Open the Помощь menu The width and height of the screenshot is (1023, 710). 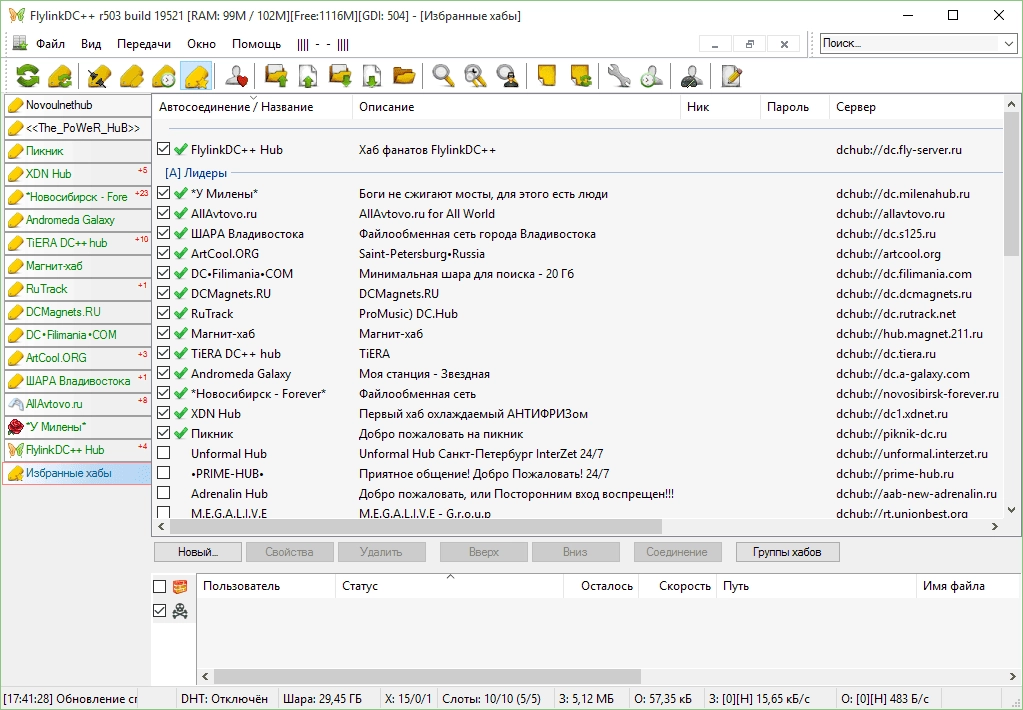point(256,44)
